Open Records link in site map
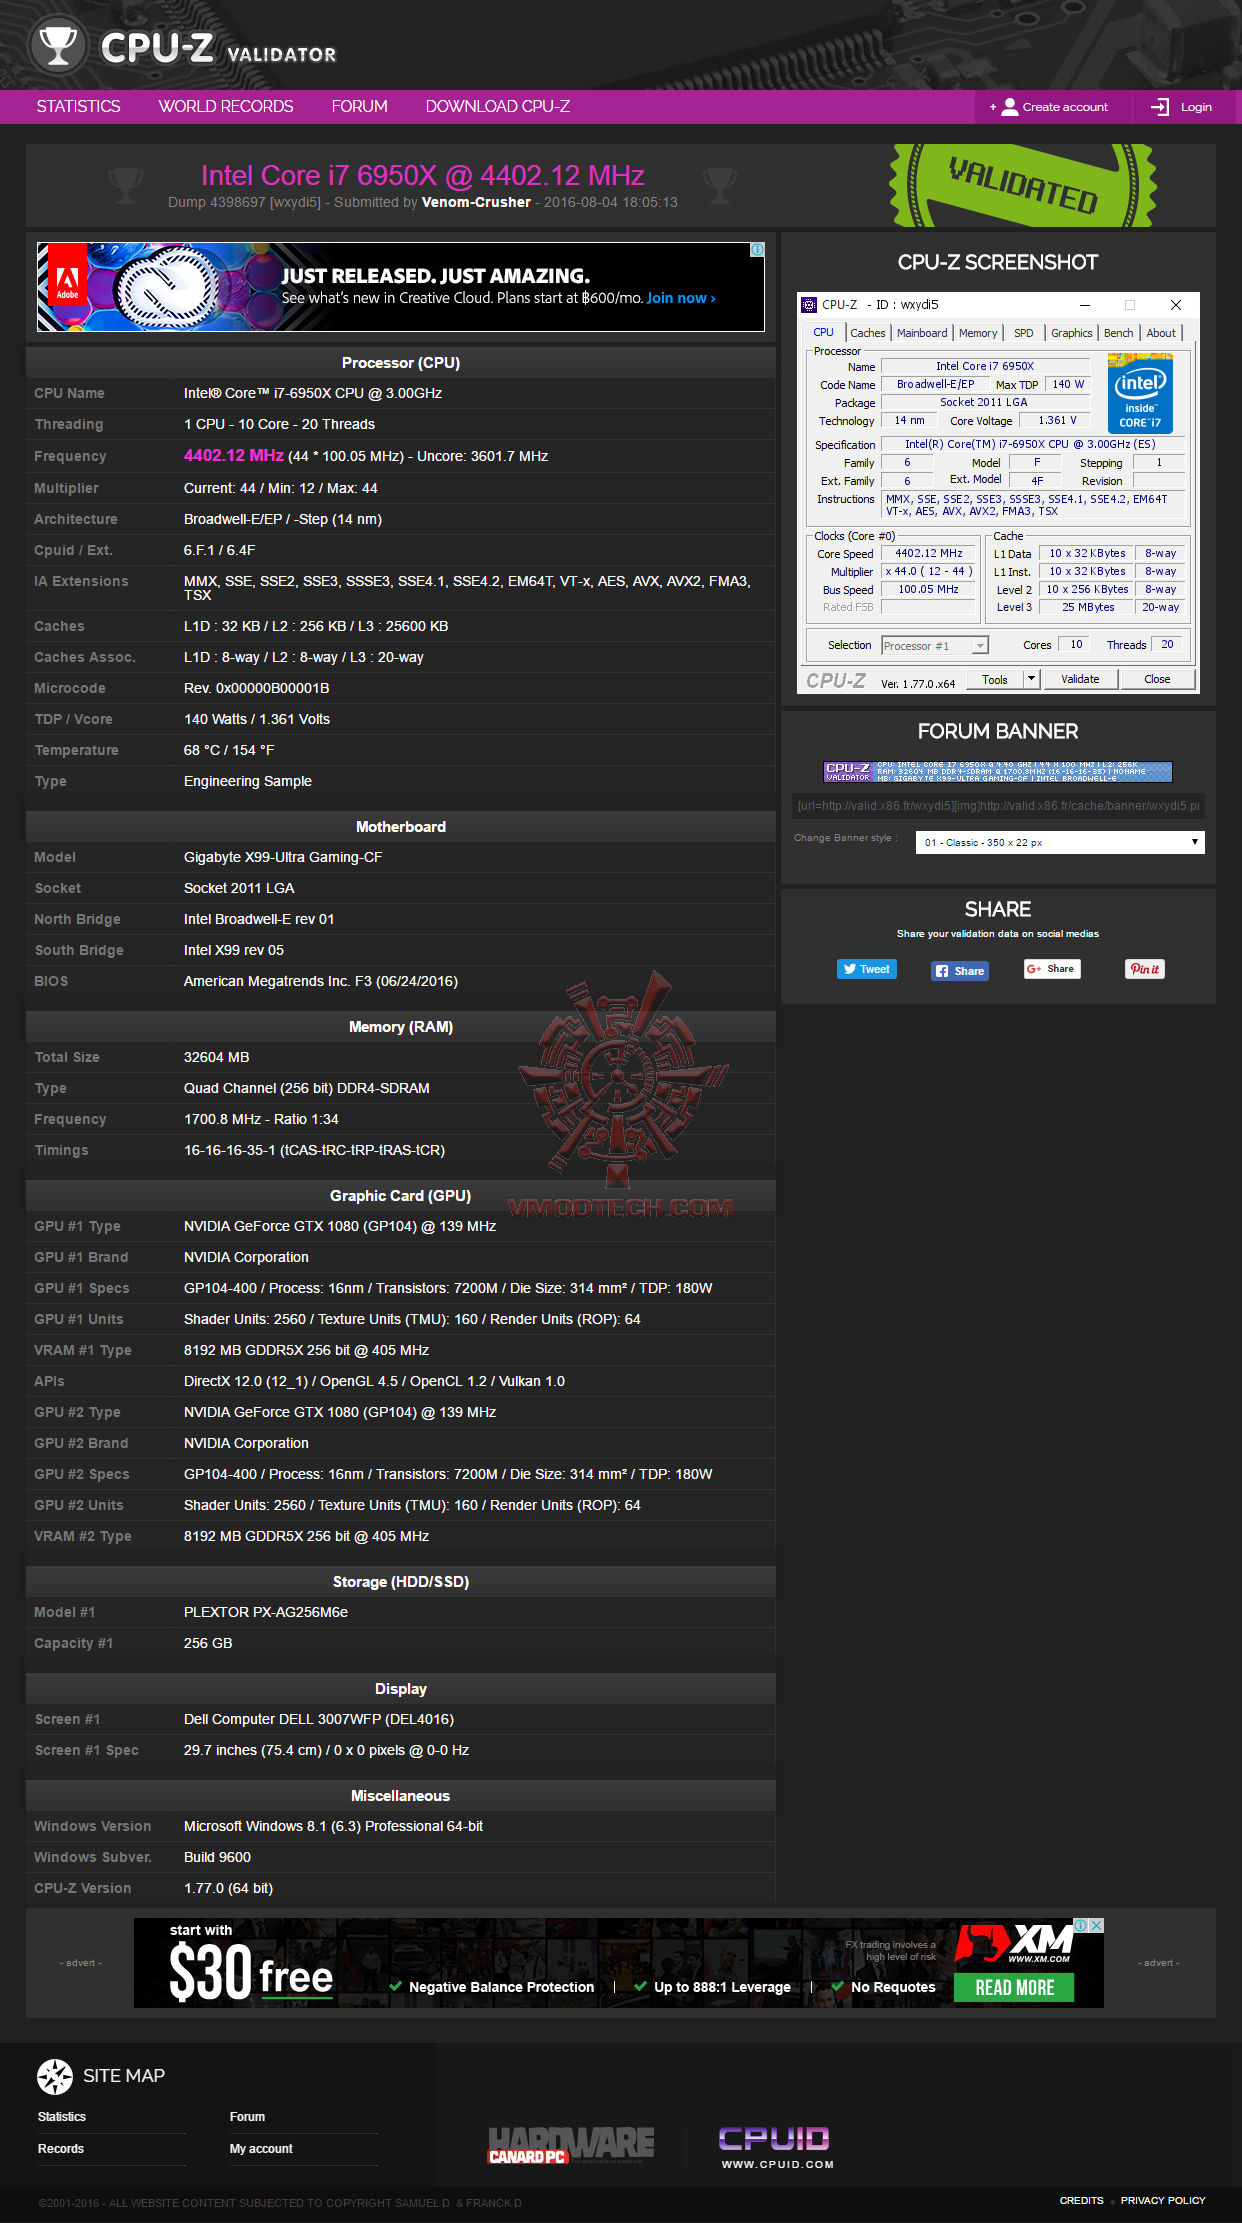This screenshot has height=2223, width=1242. click(61, 2149)
